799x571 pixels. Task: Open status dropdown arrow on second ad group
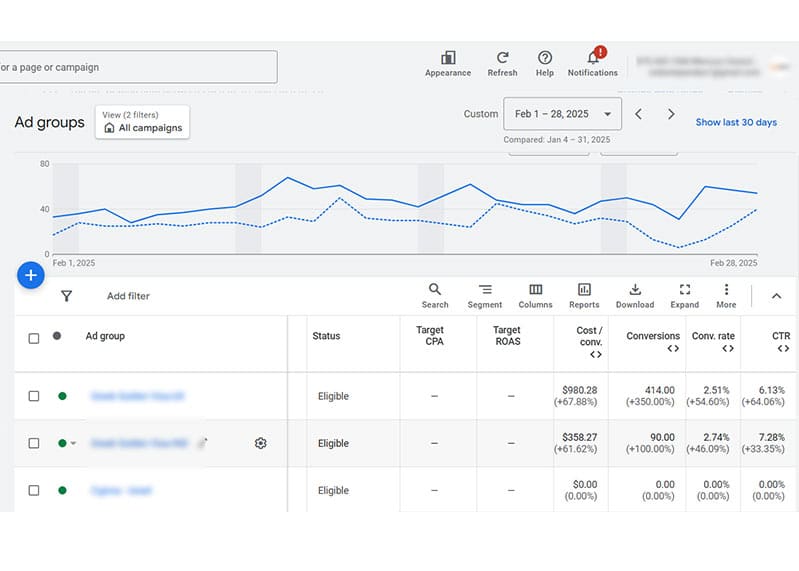[x=73, y=443]
